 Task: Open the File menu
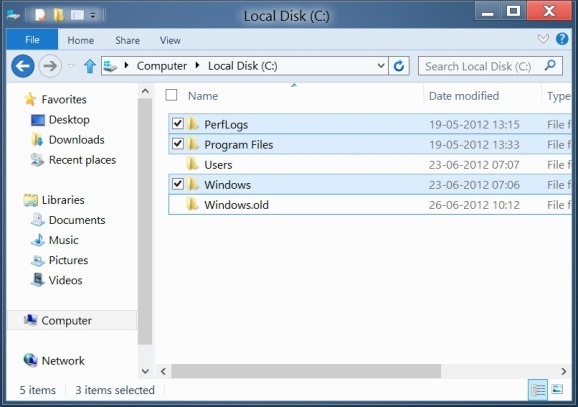(x=32, y=39)
